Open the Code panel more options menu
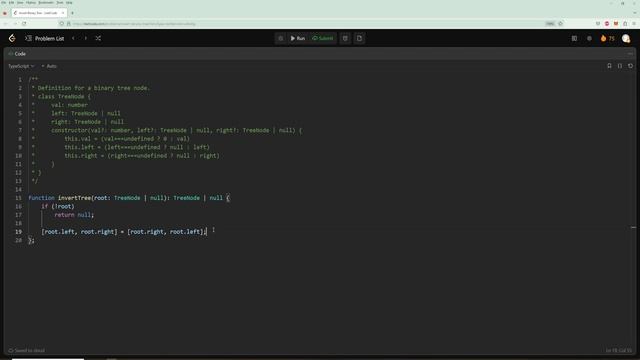The height and width of the screenshot is (360, 640). coord(630,54)
